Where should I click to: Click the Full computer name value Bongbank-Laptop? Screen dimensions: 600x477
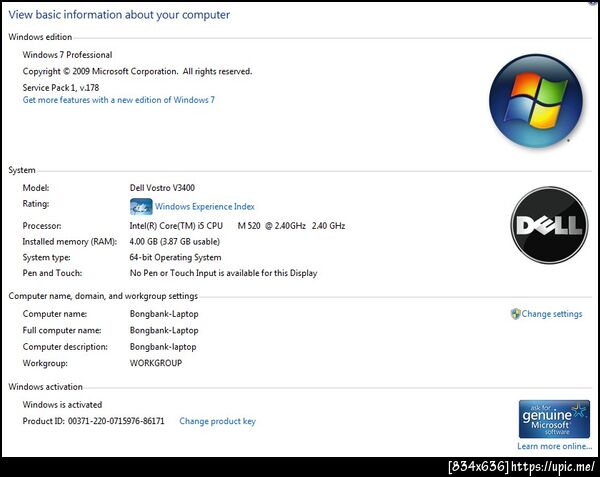click(164, 330)
